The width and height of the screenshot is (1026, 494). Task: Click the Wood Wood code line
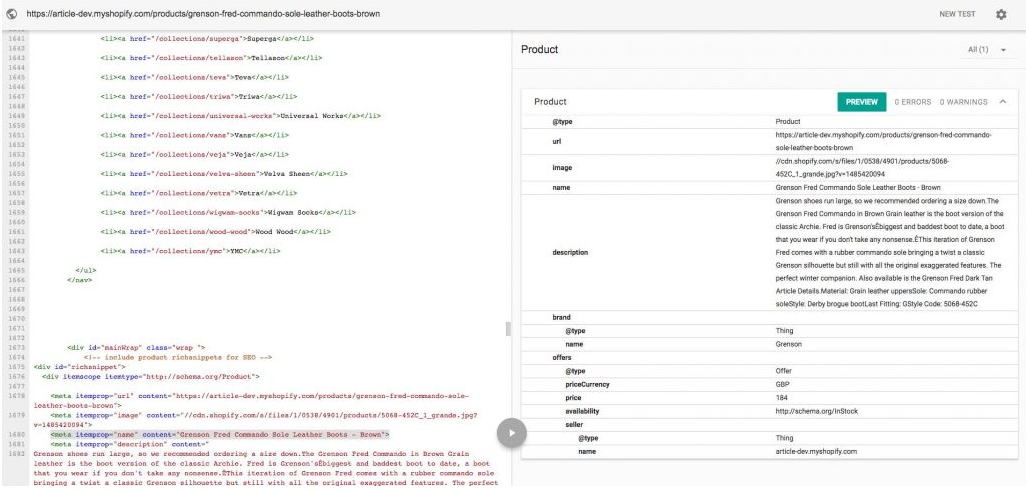pos(215,232)
